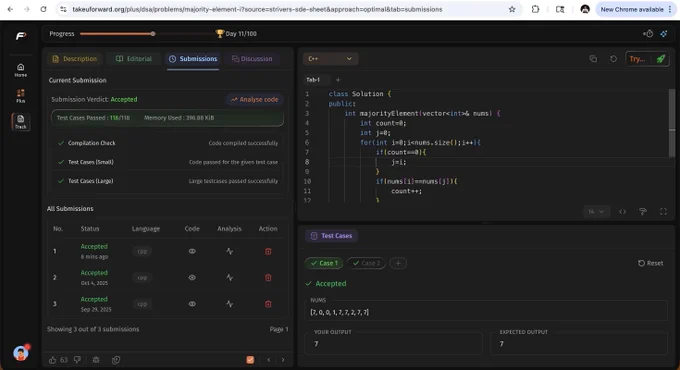
Task: Open analysis for the Oct 4, 2025 submission
Action: click(229, 278)
